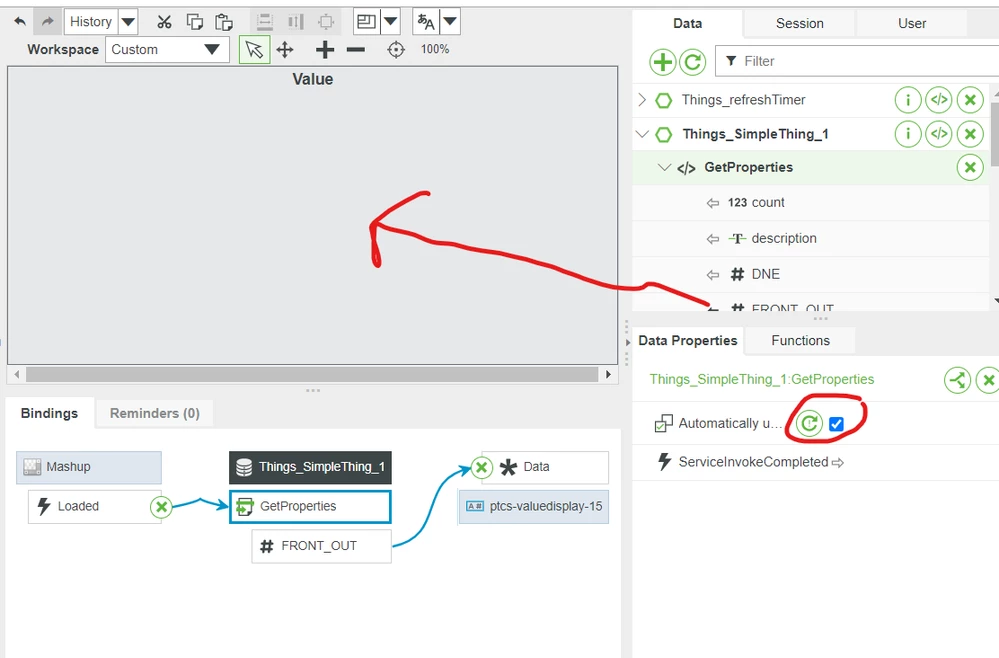999x658 pixels.
Task: Click the green show bindings share icon
Action: [957, 381]
